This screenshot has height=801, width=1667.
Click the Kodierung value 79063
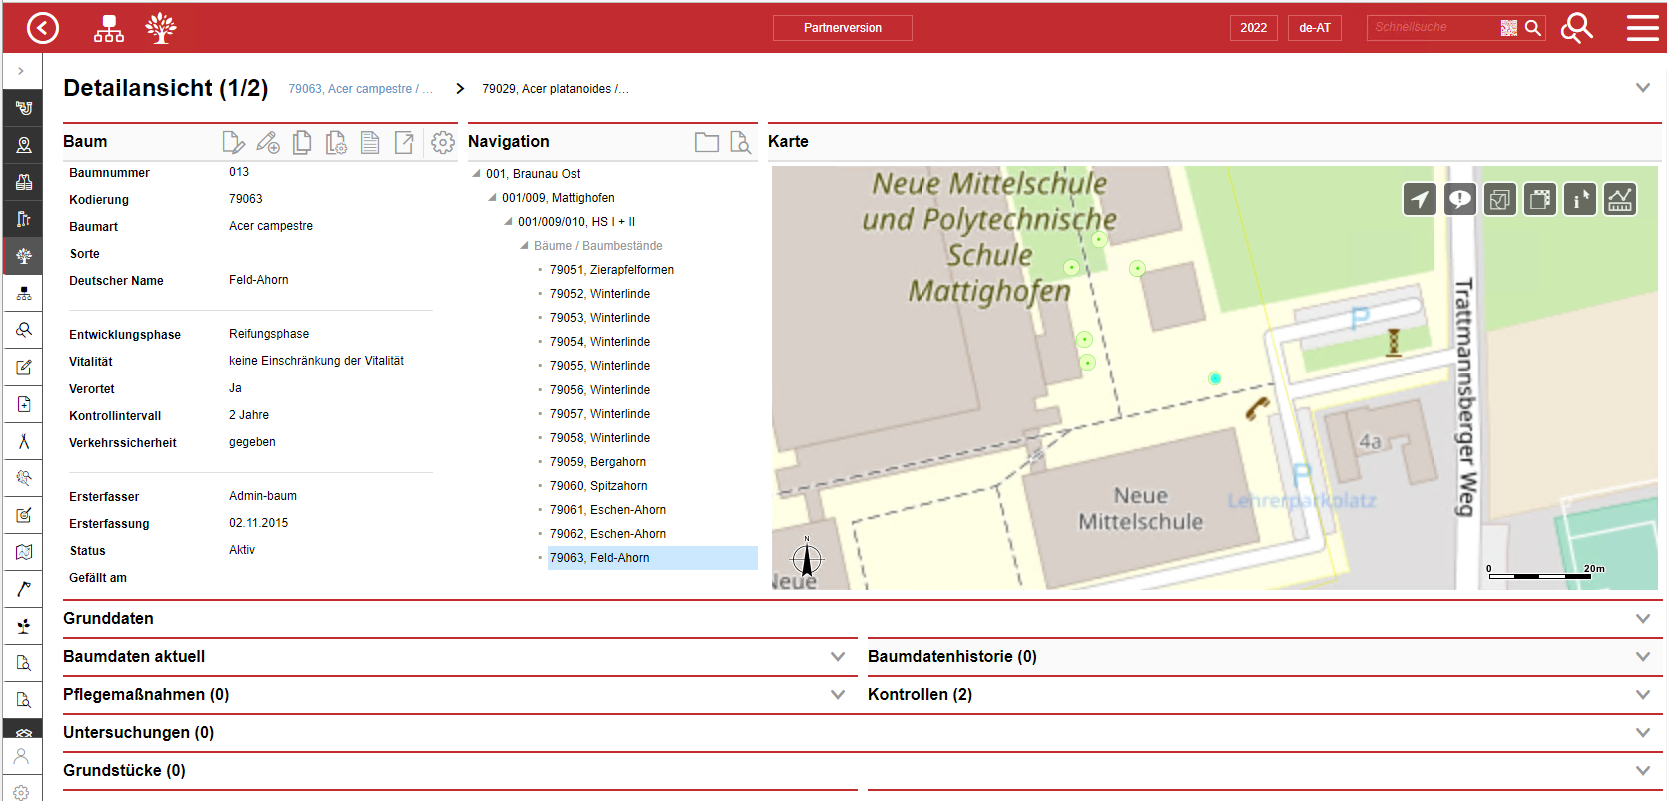(246, 199)
